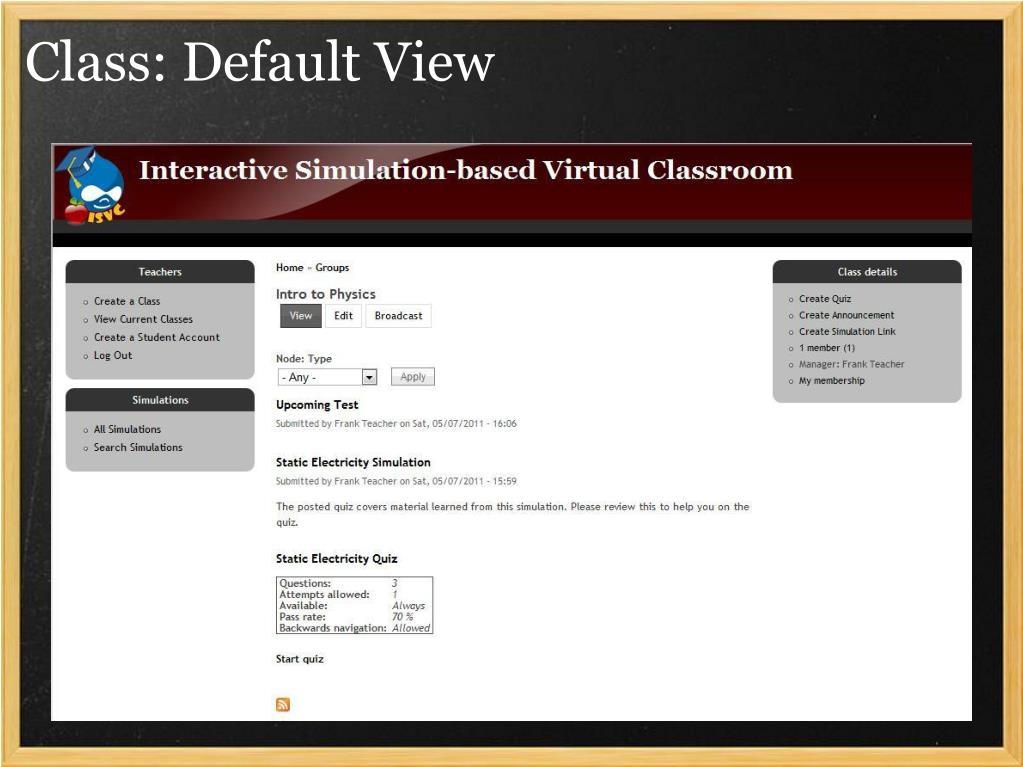Open Search Simulations link
The height and width of the screenshot is (767, 1023).
click(x=138, y=447)
